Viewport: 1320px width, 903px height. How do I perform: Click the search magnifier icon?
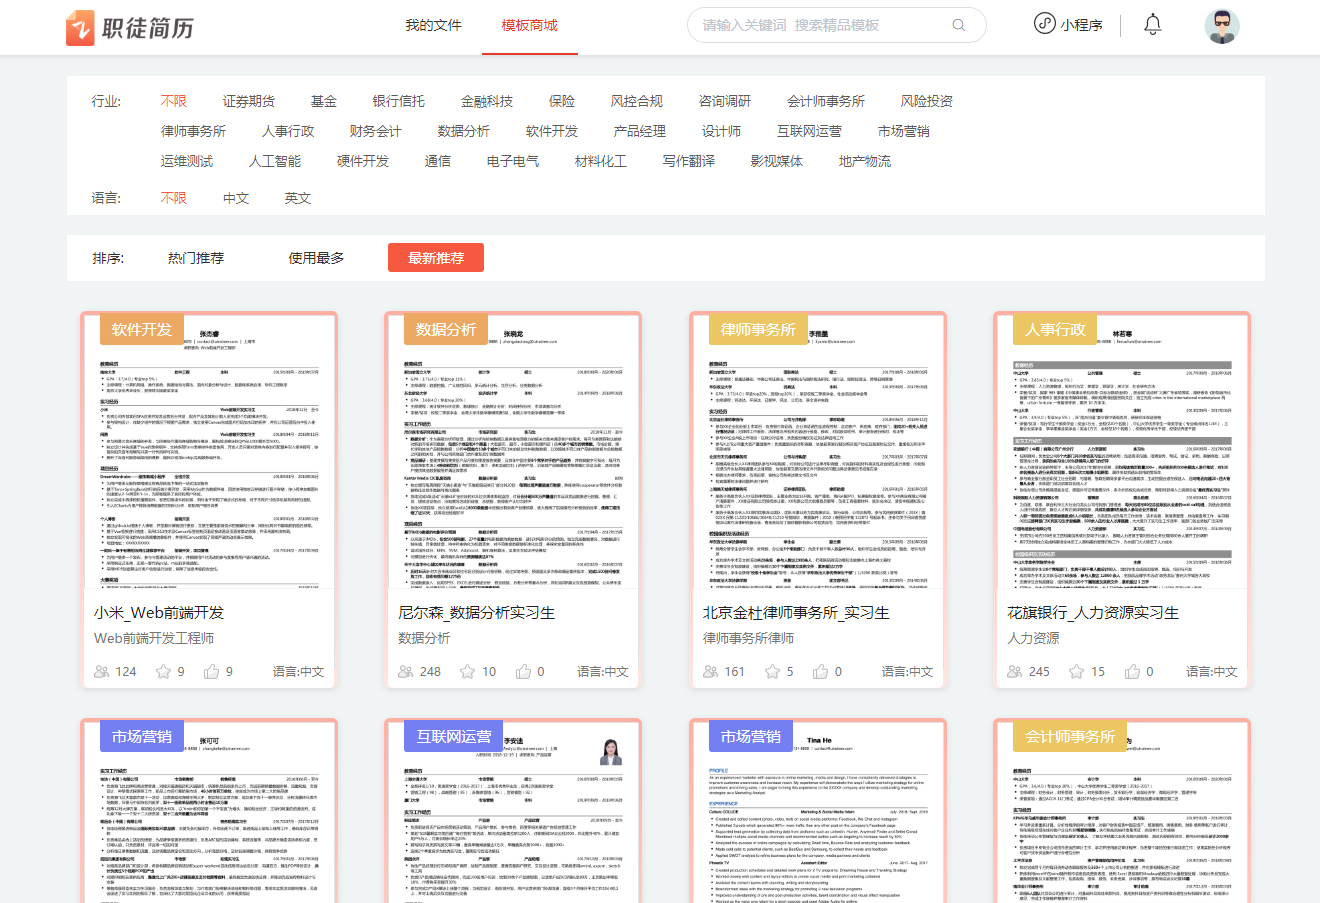tap(959, 25)
